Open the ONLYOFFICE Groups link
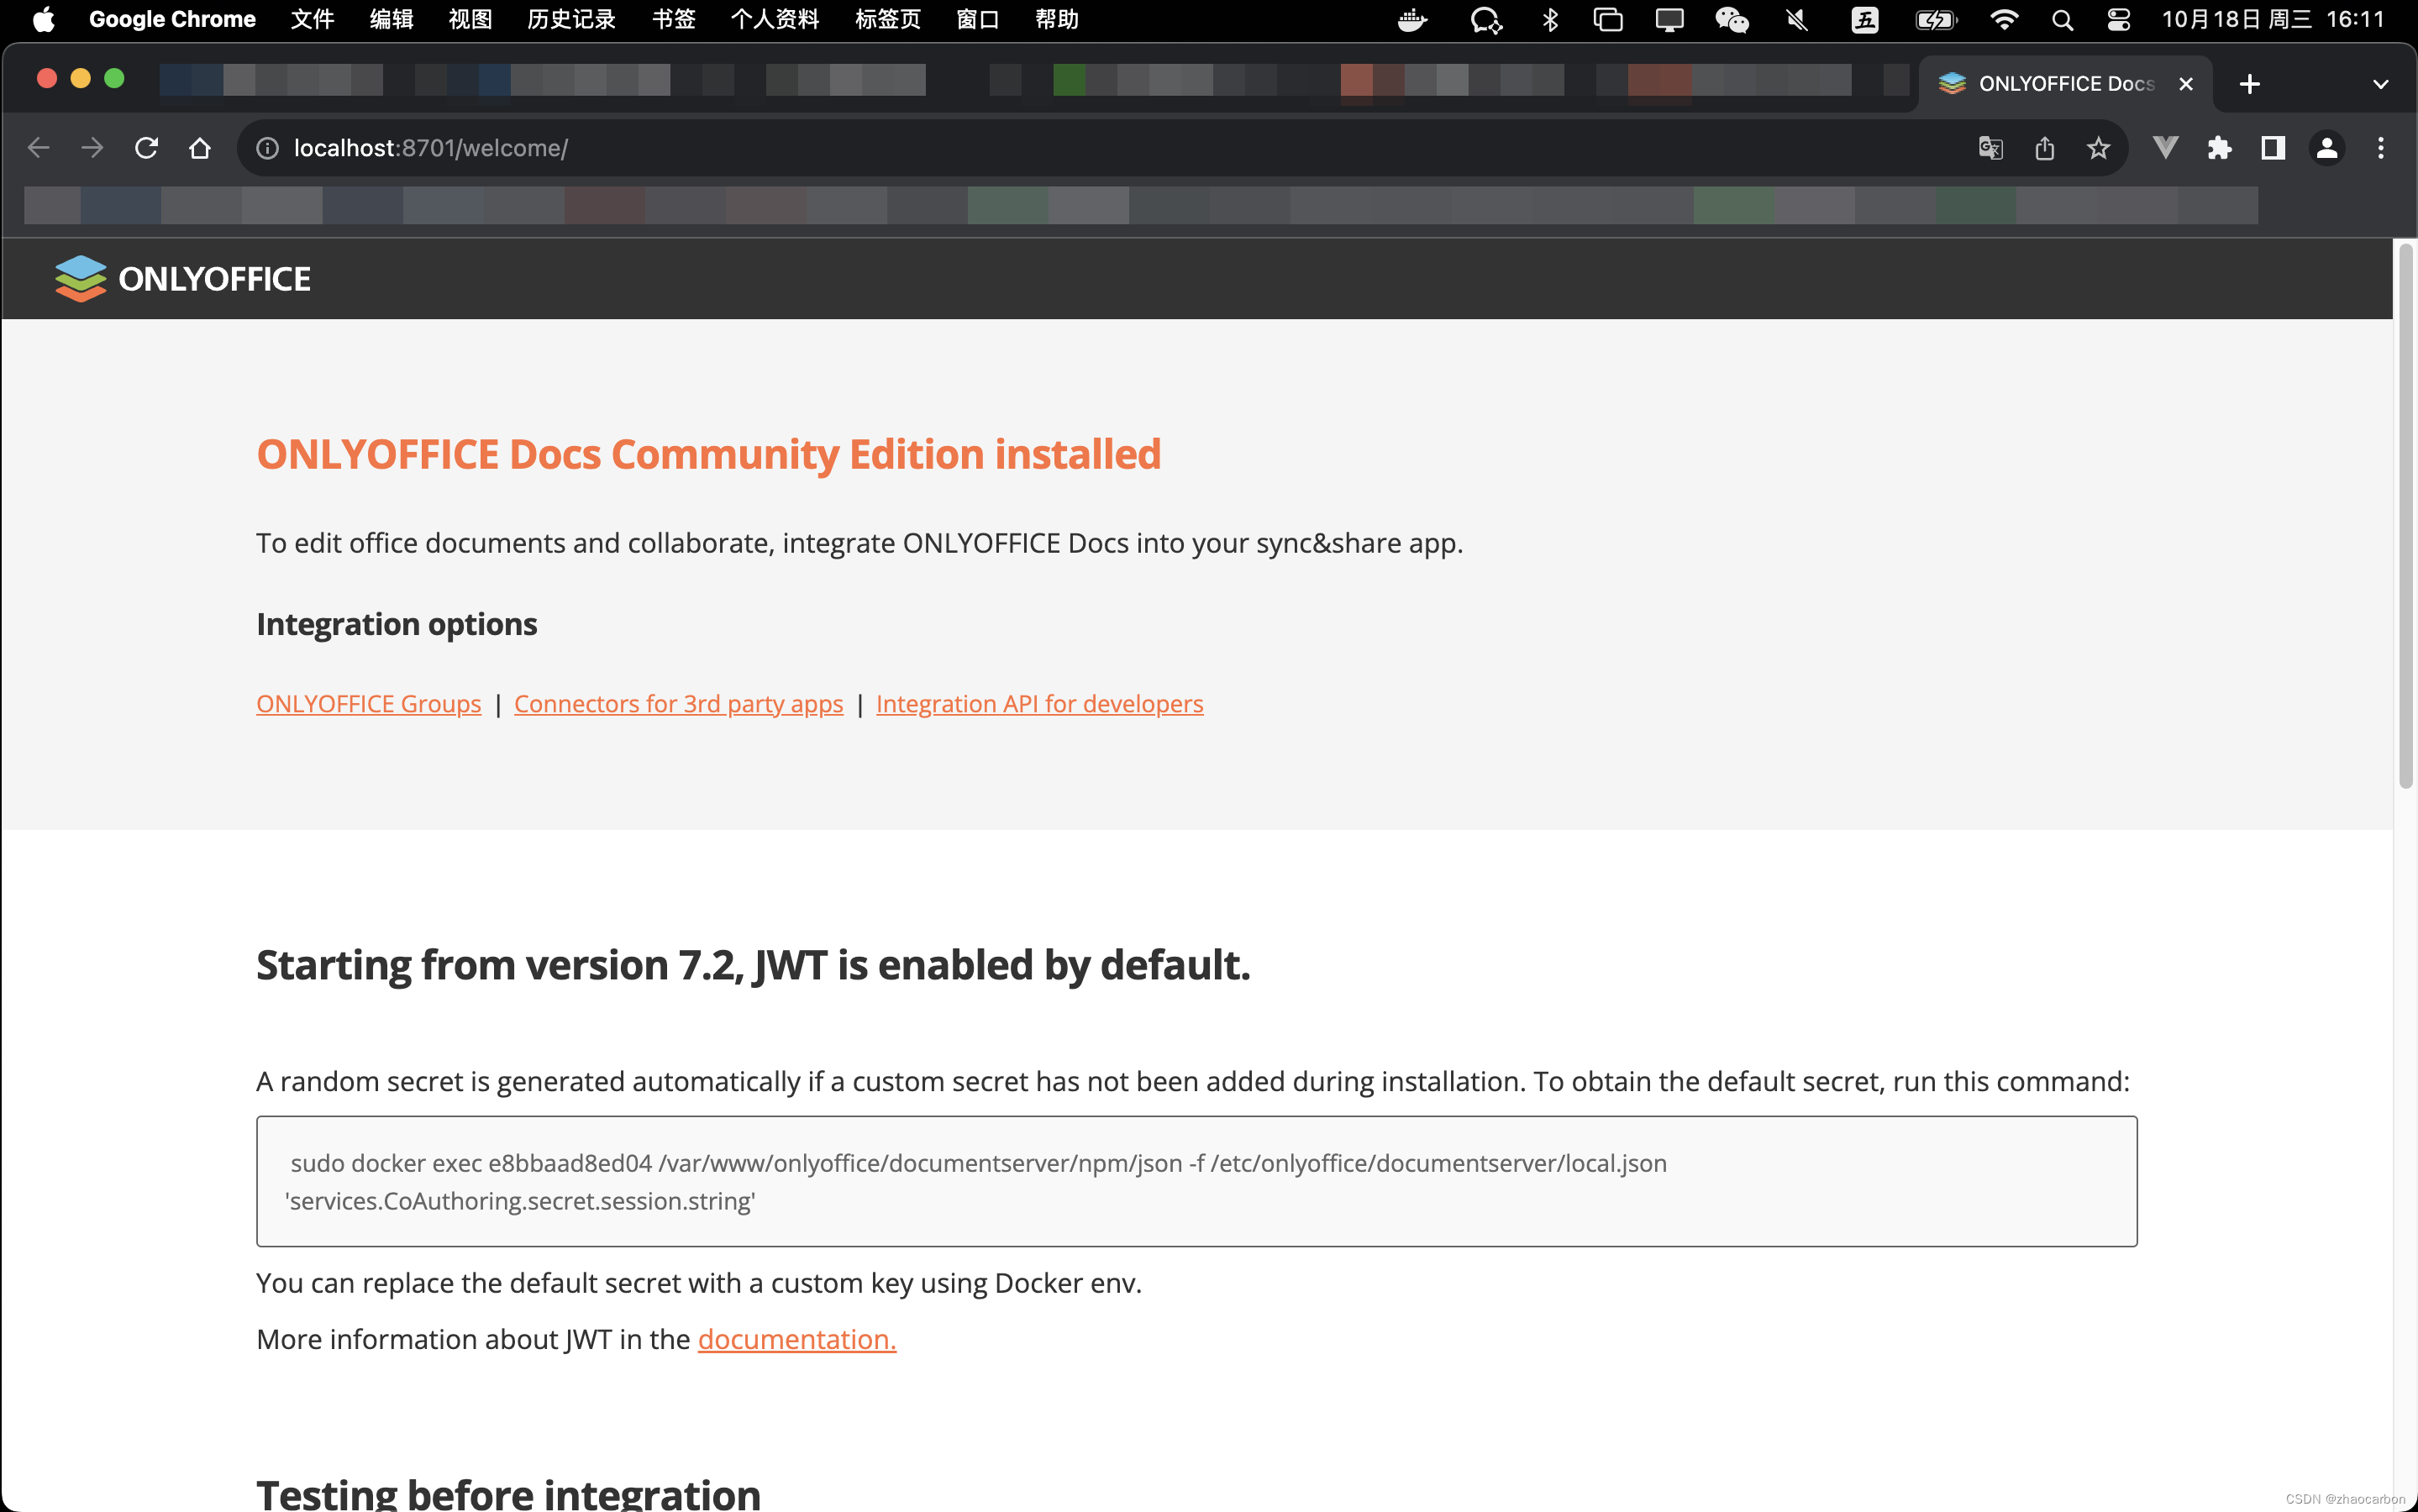This screenshot has width=2418, height=1512. [x=368, y=703]
